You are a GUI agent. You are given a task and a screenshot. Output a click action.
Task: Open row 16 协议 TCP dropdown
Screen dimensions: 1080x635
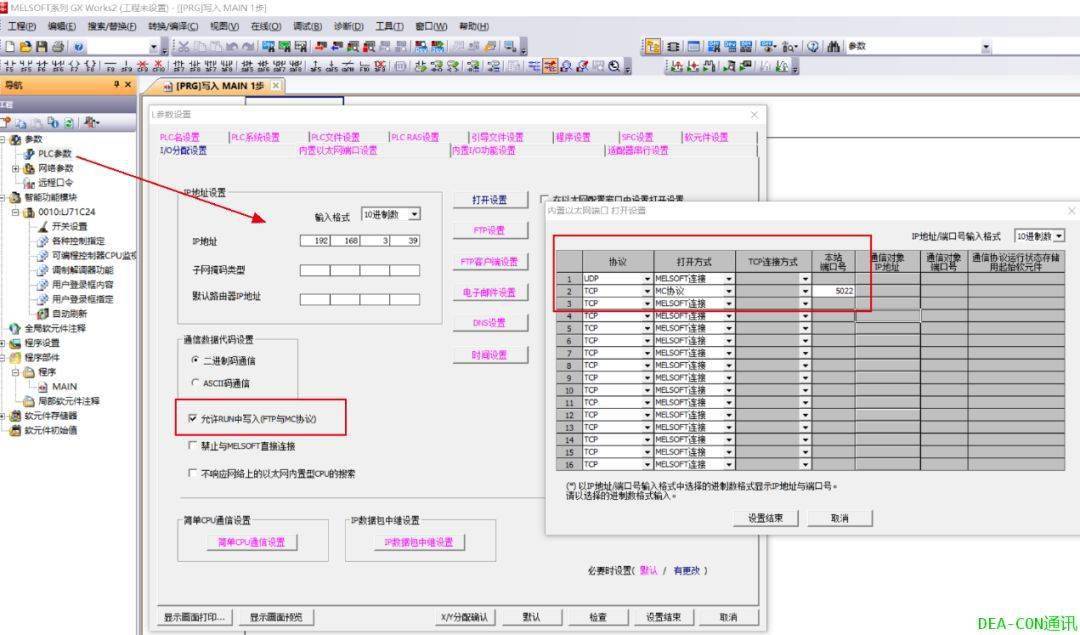coord(647,465)
